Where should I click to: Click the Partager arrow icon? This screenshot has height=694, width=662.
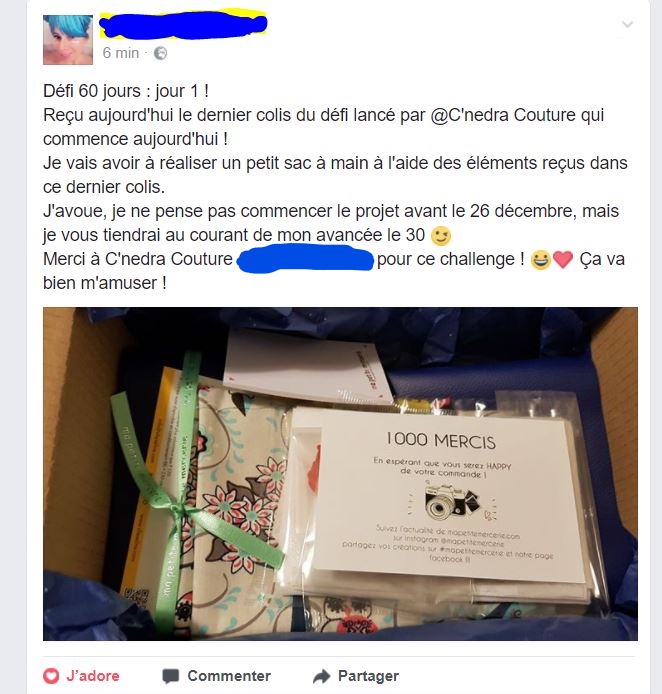click(x=321, y=676)
